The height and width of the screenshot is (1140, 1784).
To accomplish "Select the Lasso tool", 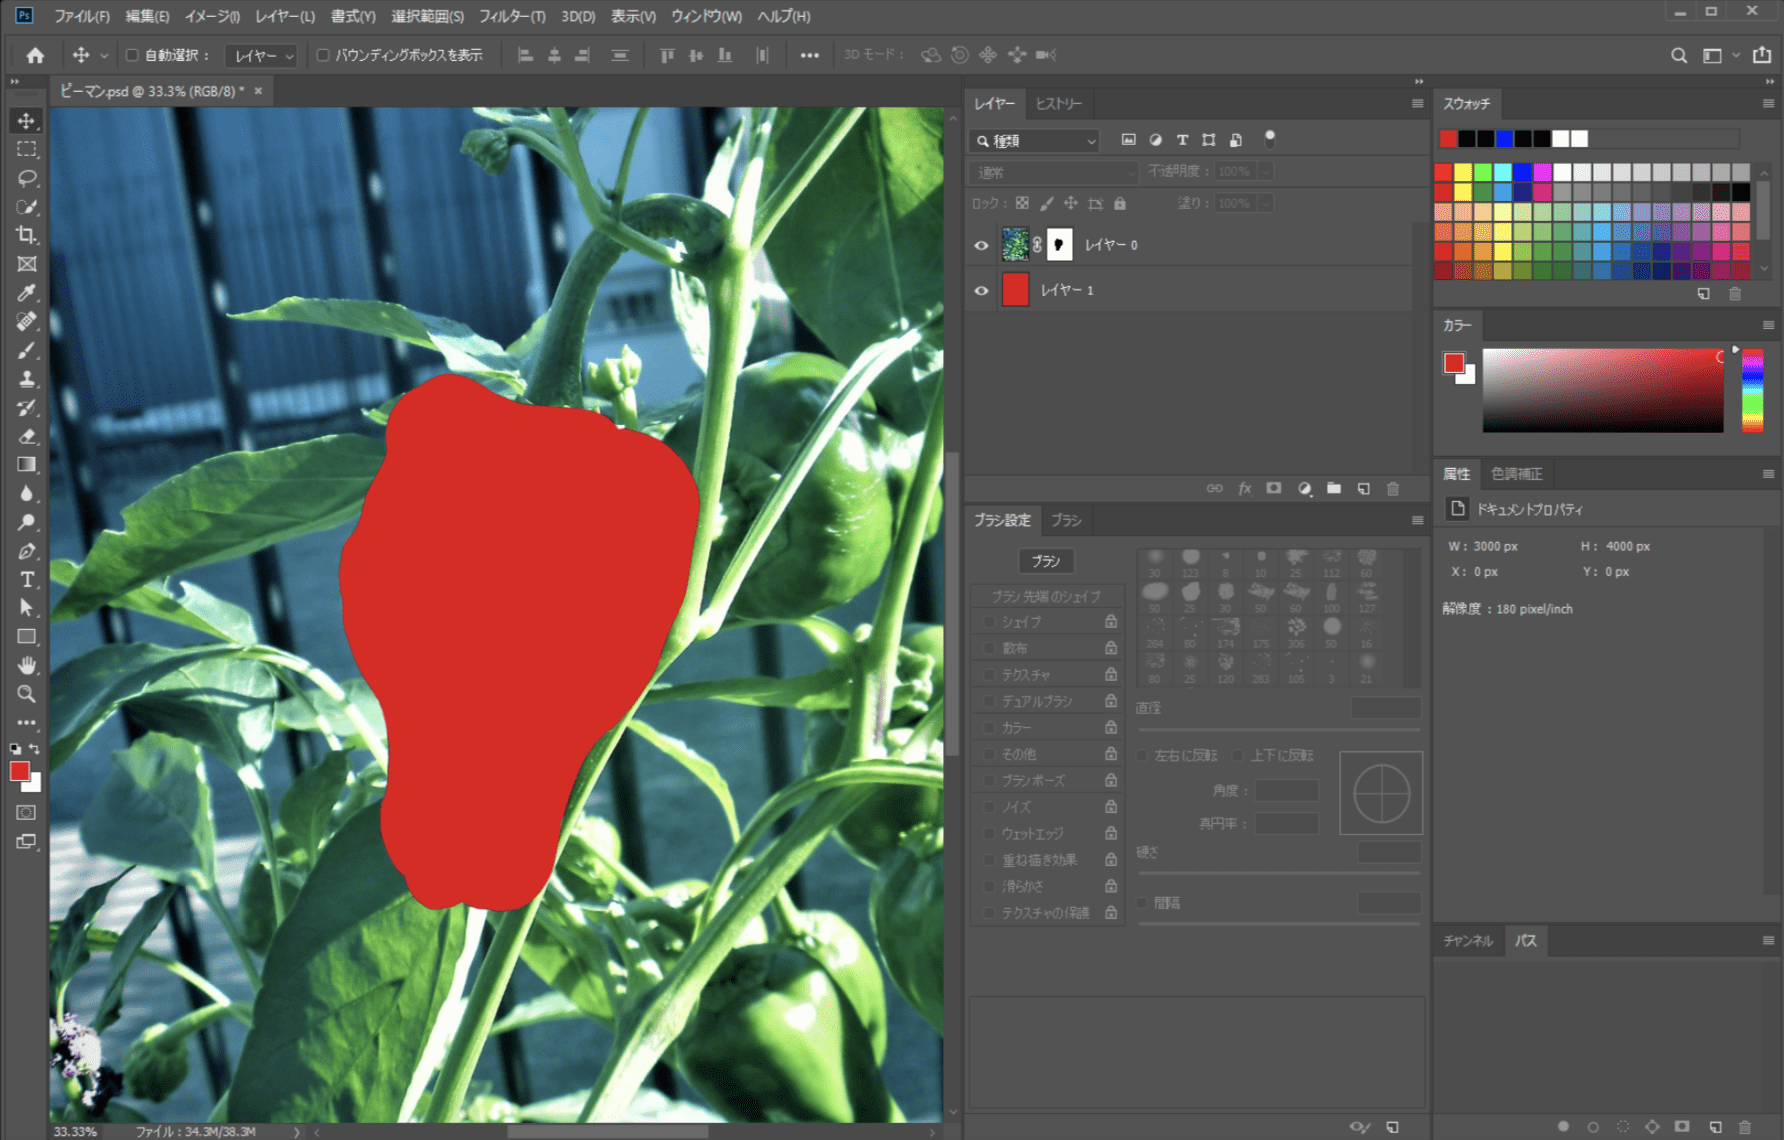I will 27,178.
